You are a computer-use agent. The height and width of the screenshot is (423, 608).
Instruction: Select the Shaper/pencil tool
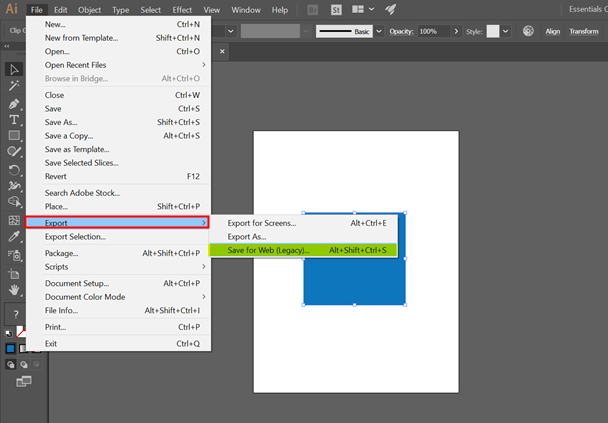click(14, 151)
